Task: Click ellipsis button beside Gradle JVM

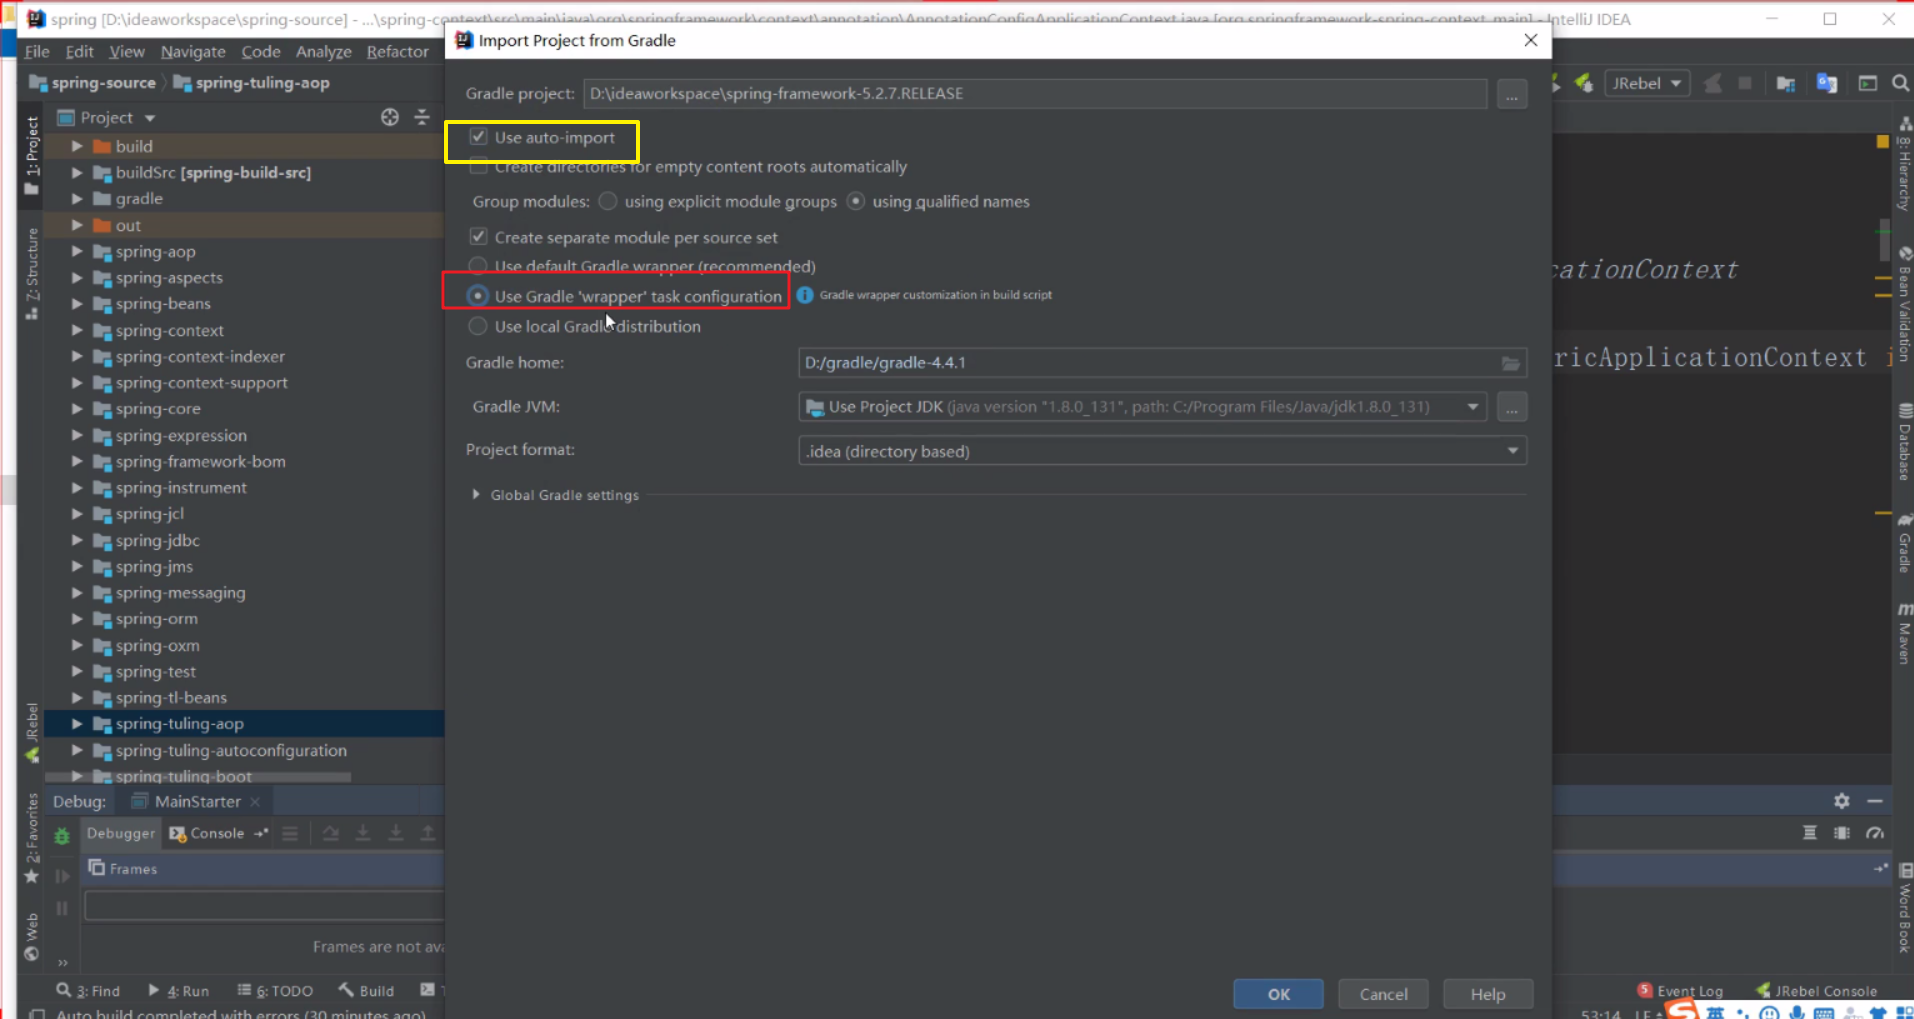Action: [1512, 407]
